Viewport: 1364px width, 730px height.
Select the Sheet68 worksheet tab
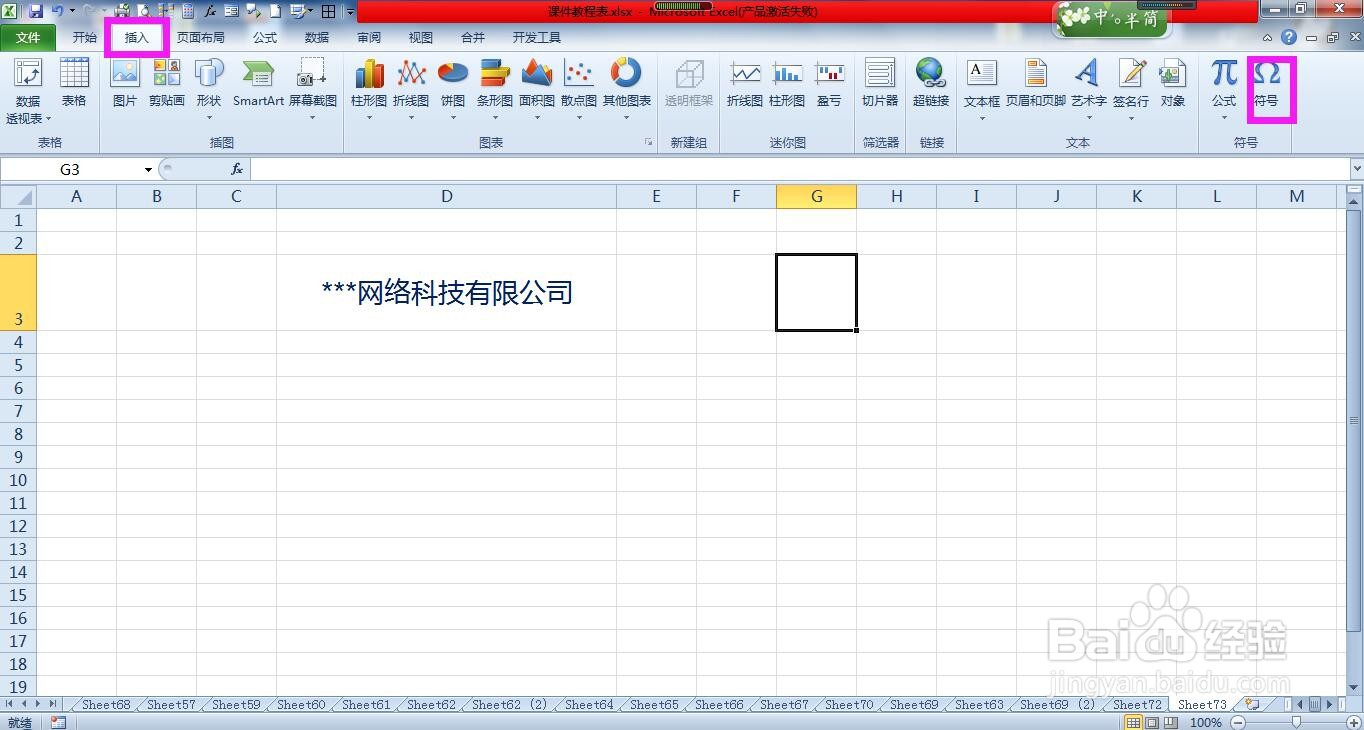coord(104,704)
